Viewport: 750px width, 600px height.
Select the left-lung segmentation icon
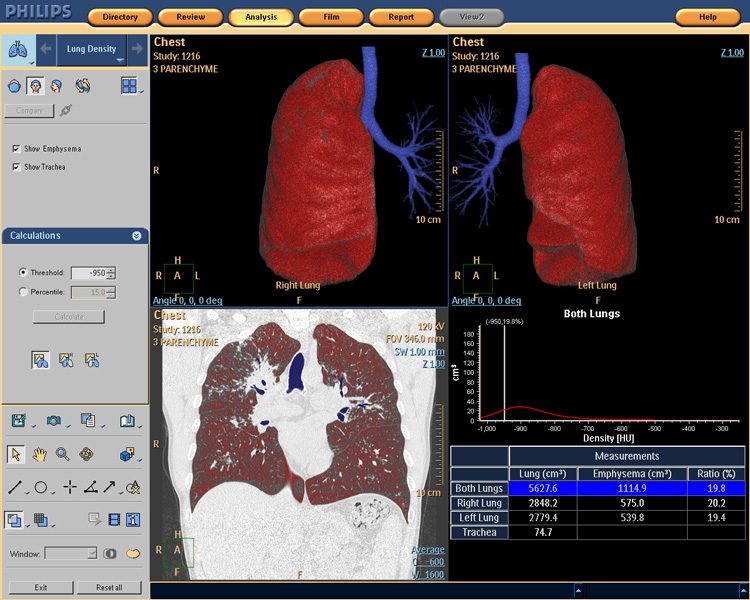[x=92, y=360]
